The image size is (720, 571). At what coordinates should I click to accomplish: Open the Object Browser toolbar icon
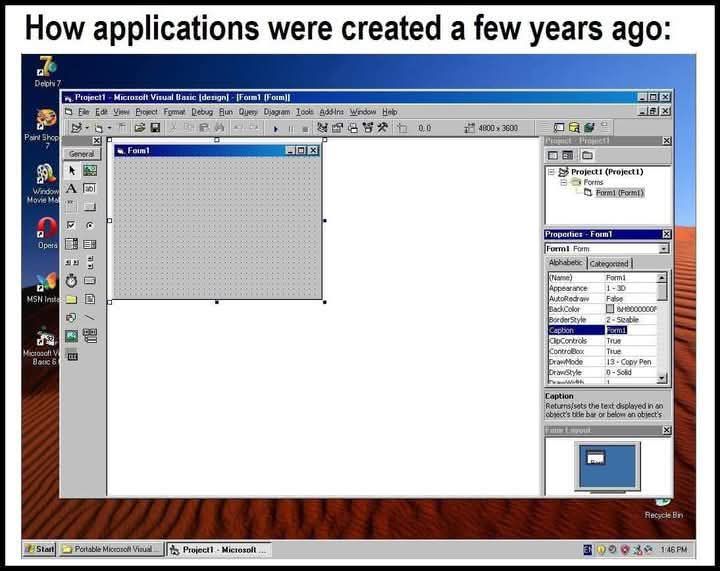click(368, 128)
